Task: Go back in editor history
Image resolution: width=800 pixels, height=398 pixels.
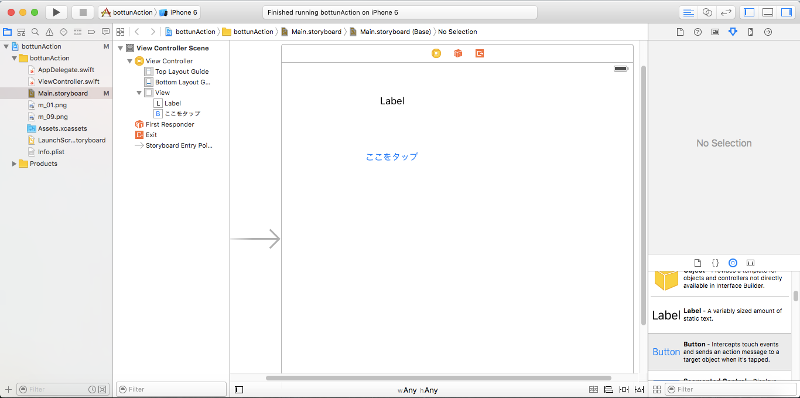Action: point(137,32)
